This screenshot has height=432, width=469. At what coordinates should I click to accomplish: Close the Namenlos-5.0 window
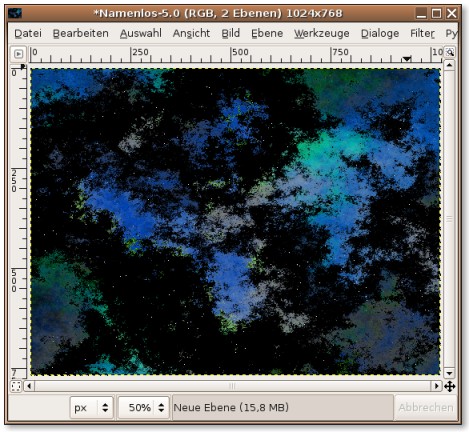pyautogui.click(x=451, y=13)
